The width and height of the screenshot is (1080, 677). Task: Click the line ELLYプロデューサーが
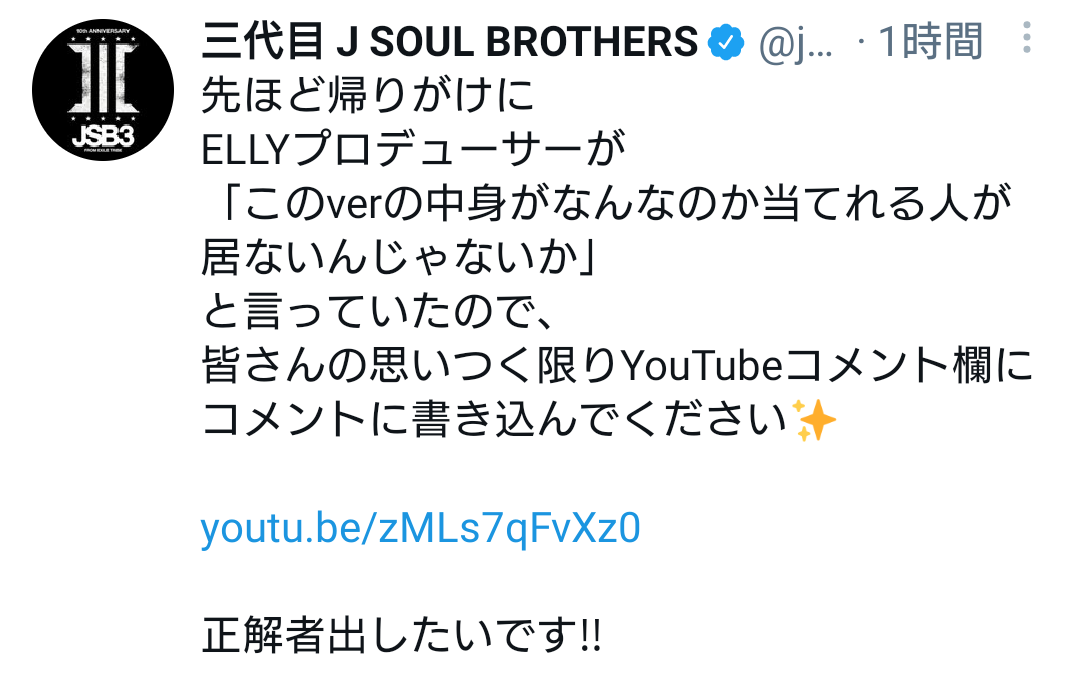click(413, 148)
